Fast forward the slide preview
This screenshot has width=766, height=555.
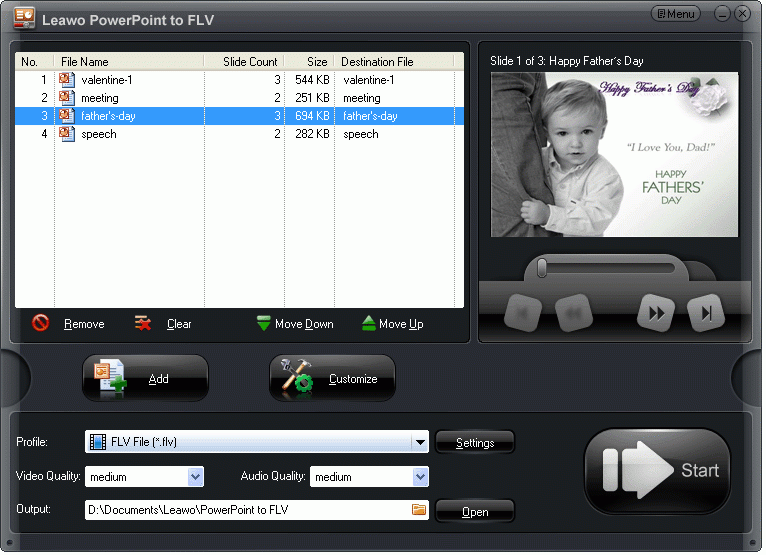(656, 313)
